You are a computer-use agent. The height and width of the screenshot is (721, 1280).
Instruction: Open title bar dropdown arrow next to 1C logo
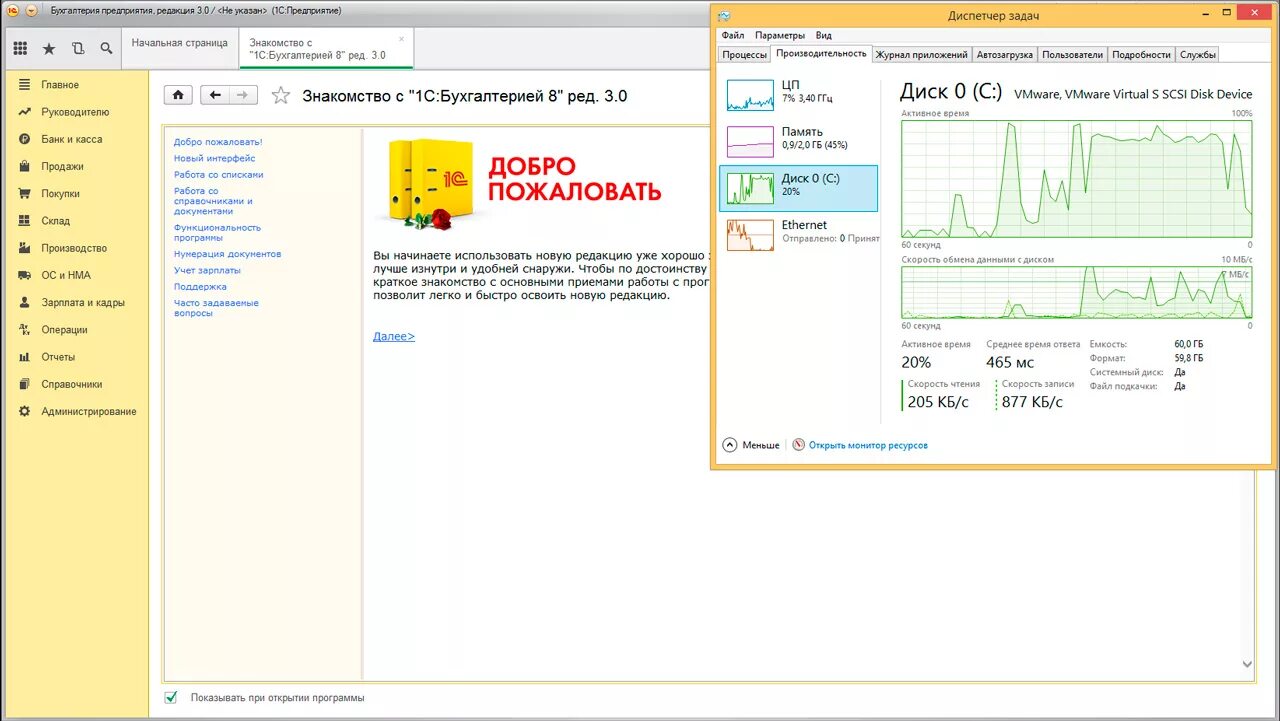point(31,10)
